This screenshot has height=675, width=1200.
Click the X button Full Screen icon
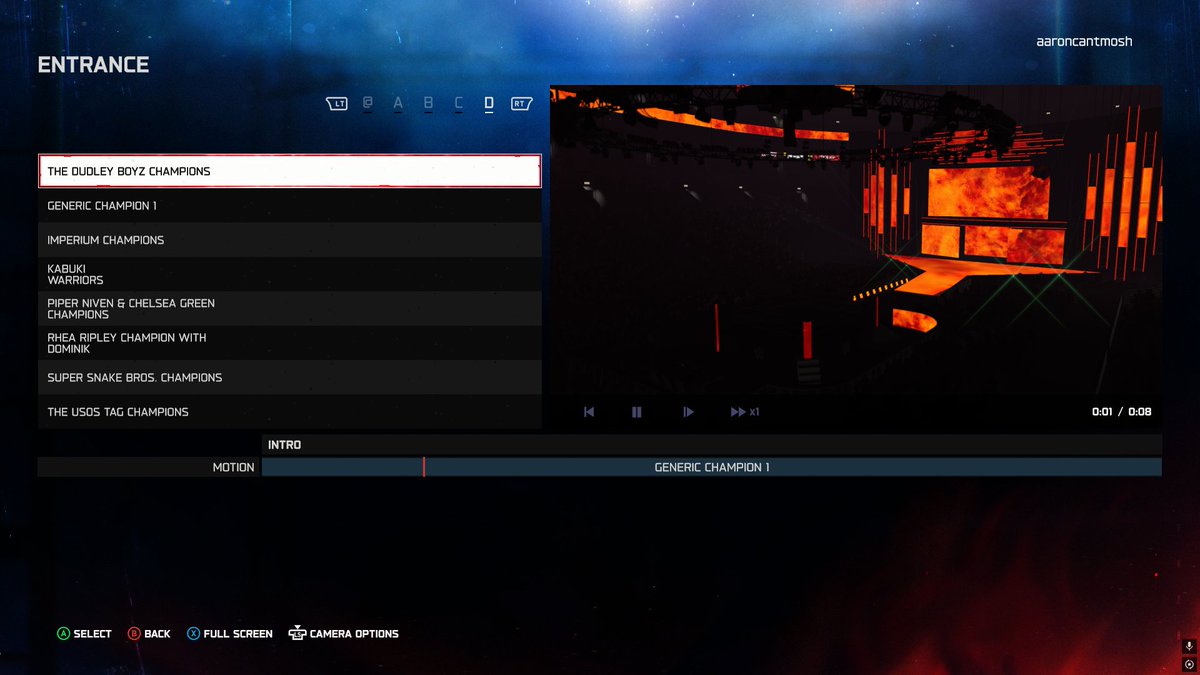(x=193, y=634)
